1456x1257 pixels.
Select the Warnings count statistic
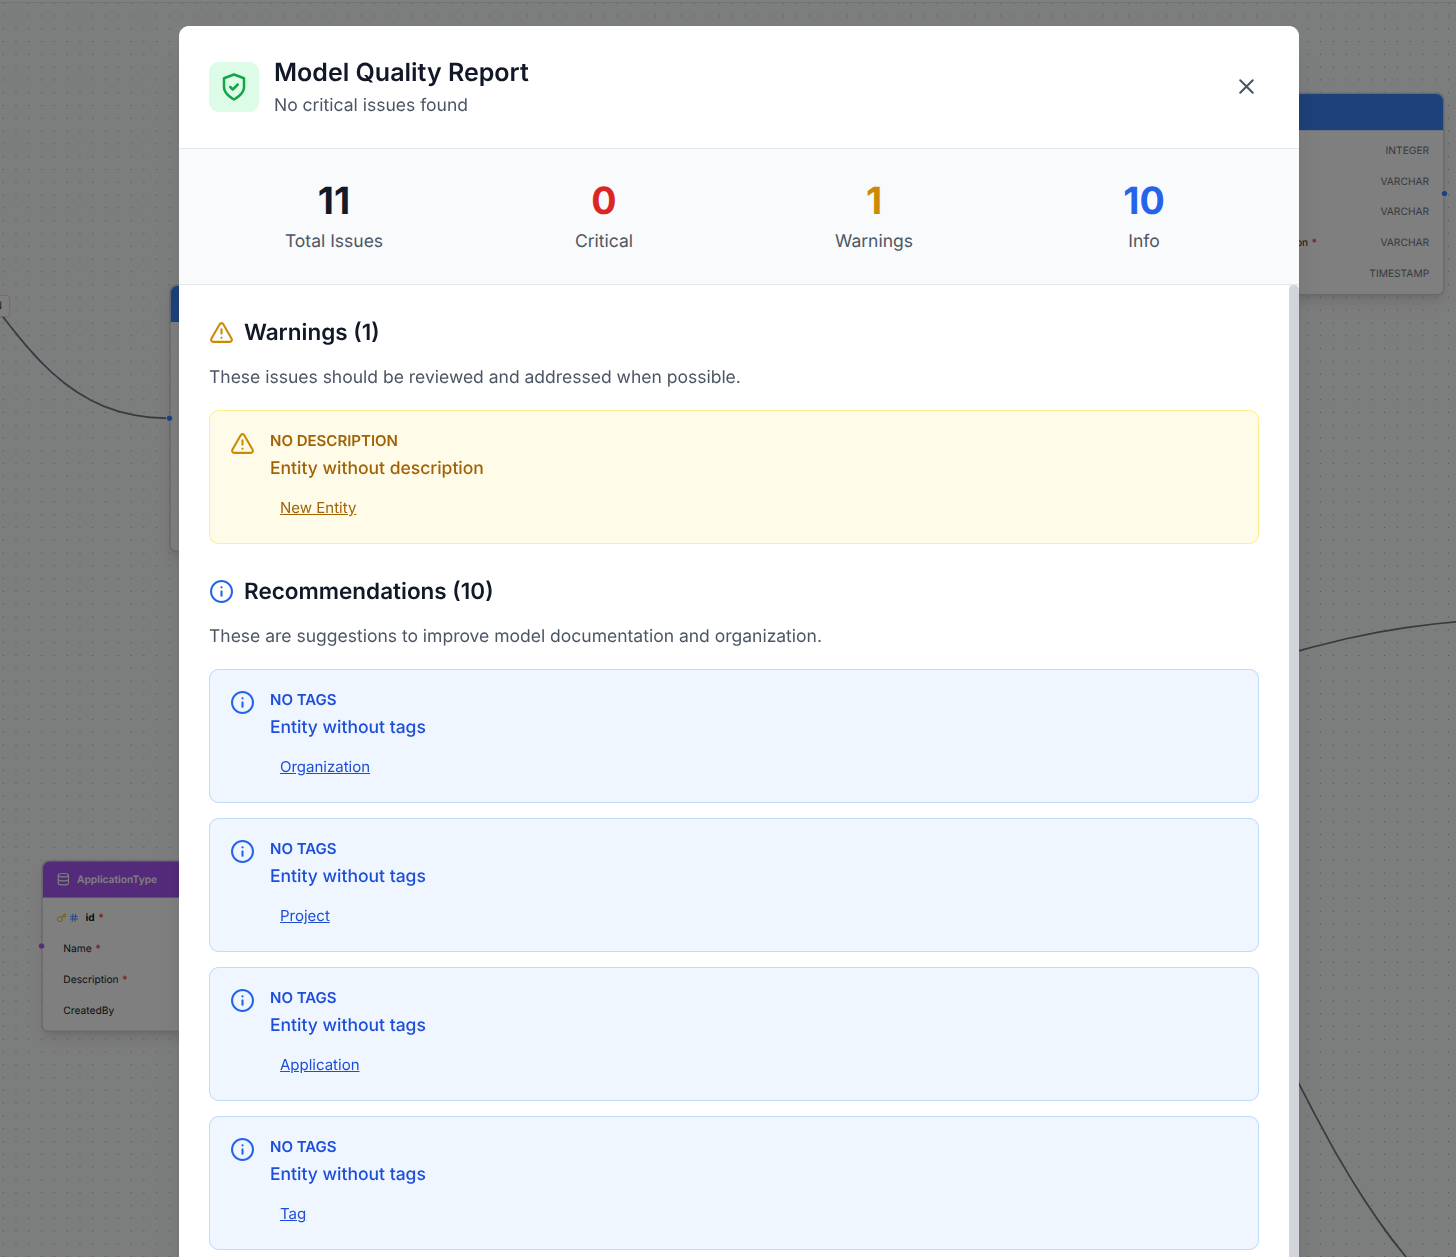pyautogui.click(x=874, y=201)
